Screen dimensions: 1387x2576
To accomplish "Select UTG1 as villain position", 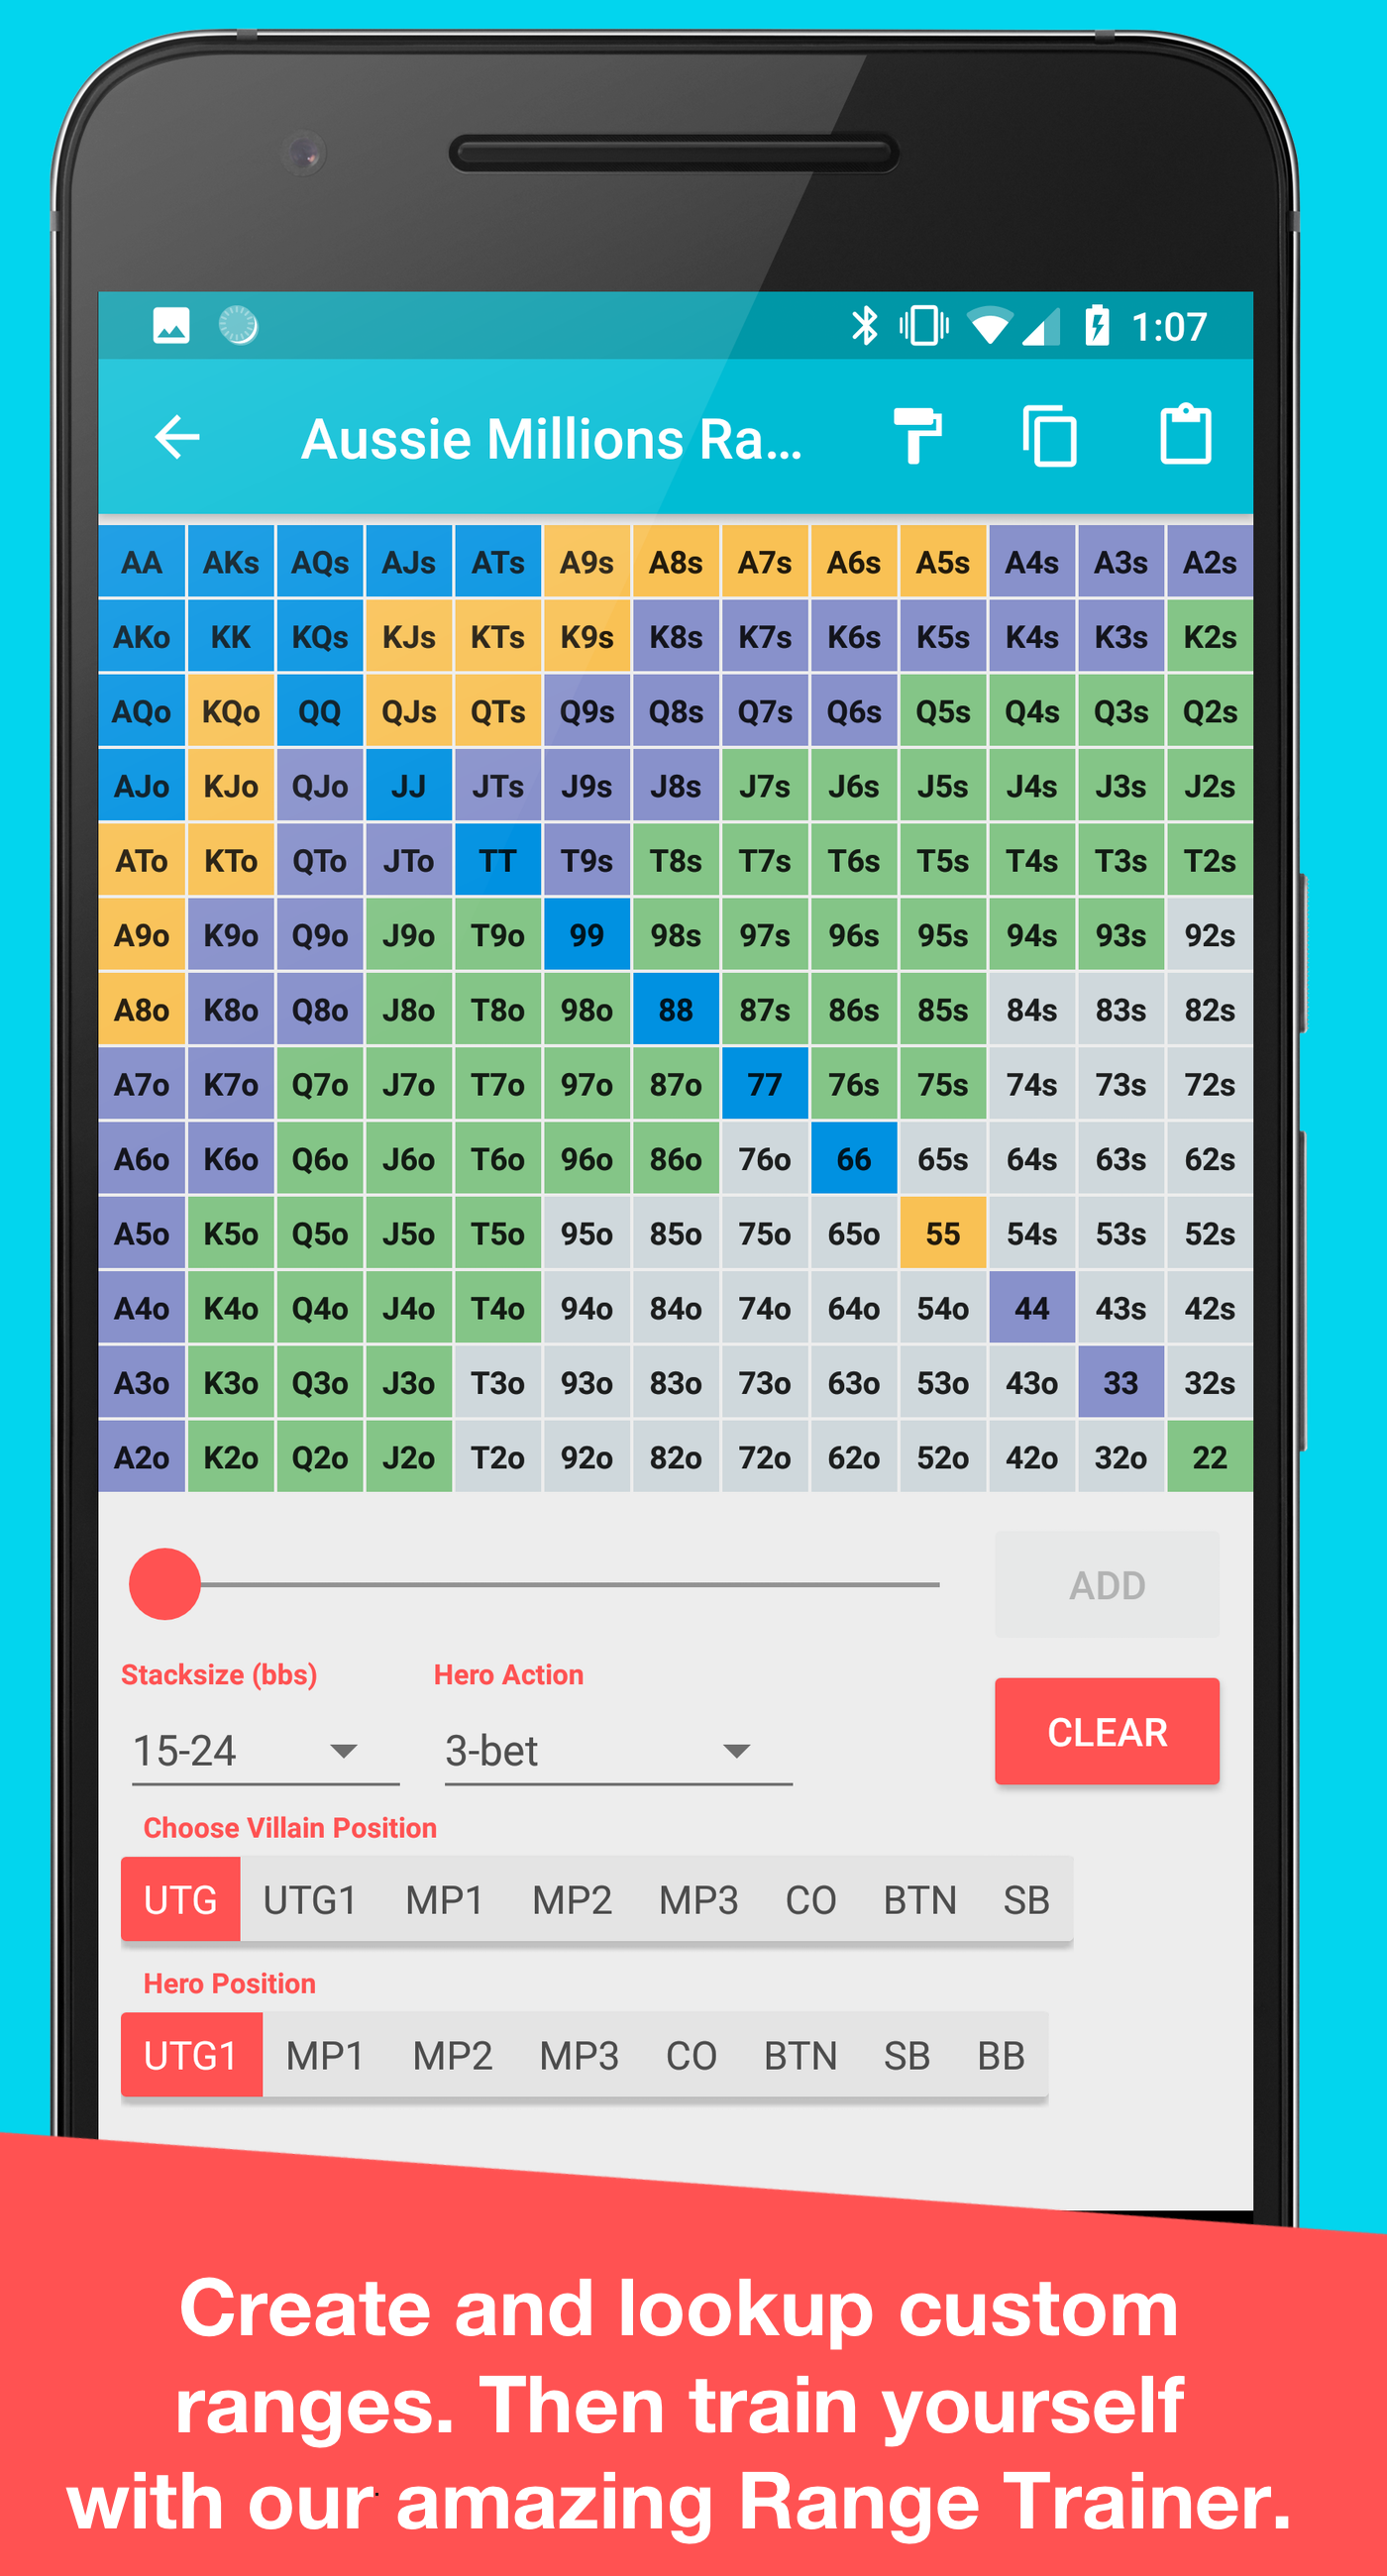I will tap(310, 1899).
